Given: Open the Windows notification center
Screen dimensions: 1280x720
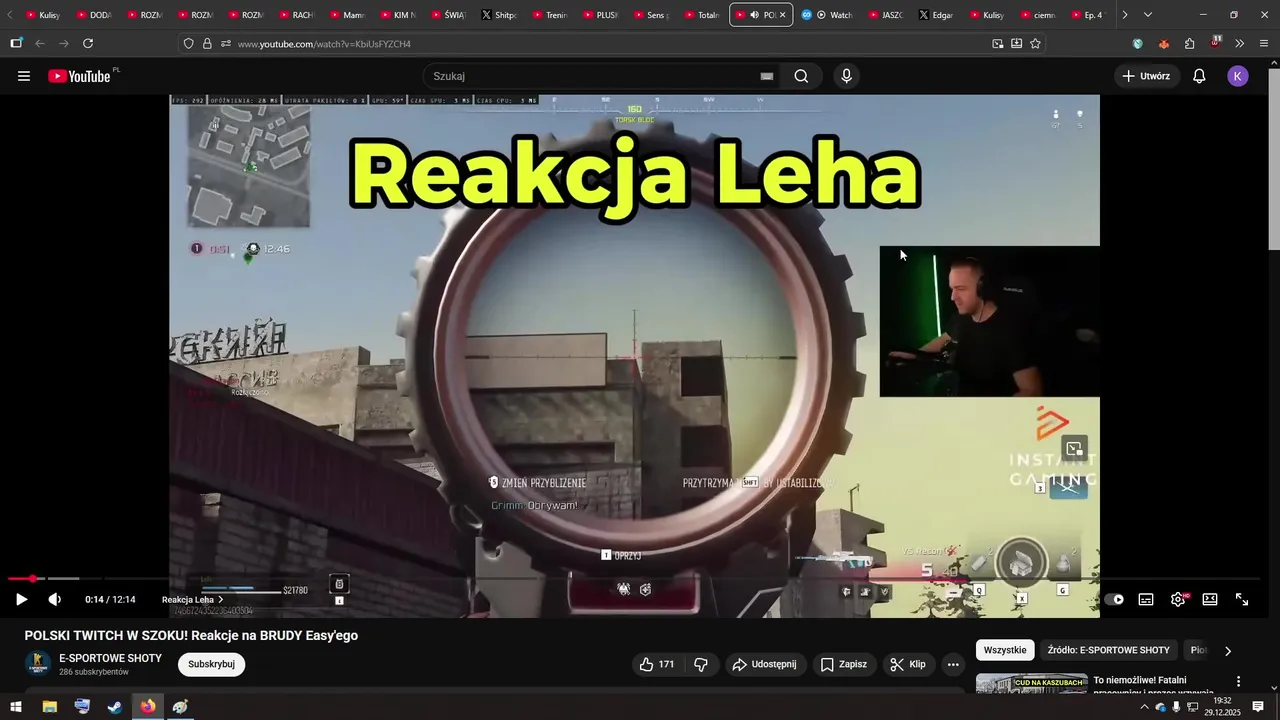Looking at the screenshot, I should click(1258, 707).
